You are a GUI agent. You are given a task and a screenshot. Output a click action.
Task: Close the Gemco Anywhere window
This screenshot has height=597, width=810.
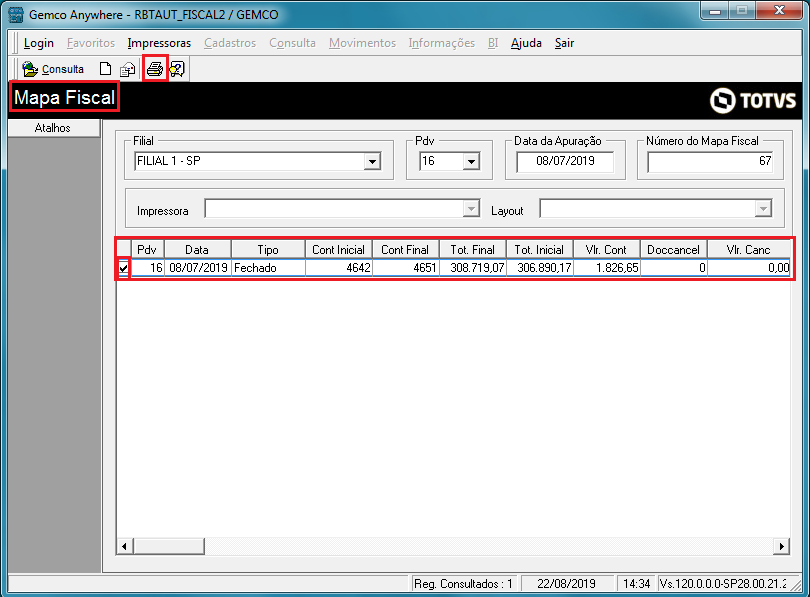point(780,11)
